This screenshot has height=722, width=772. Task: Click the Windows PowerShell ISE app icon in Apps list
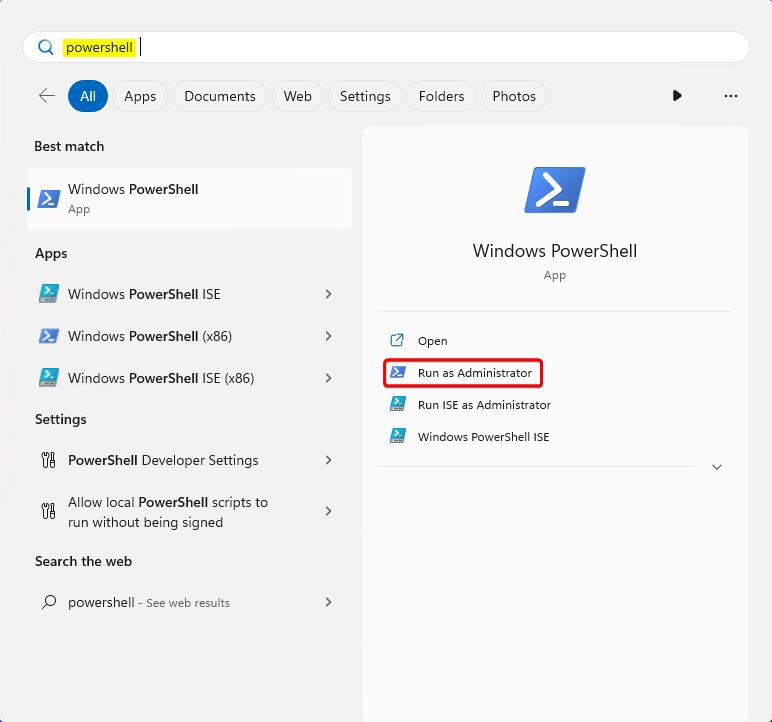point(48,294)
